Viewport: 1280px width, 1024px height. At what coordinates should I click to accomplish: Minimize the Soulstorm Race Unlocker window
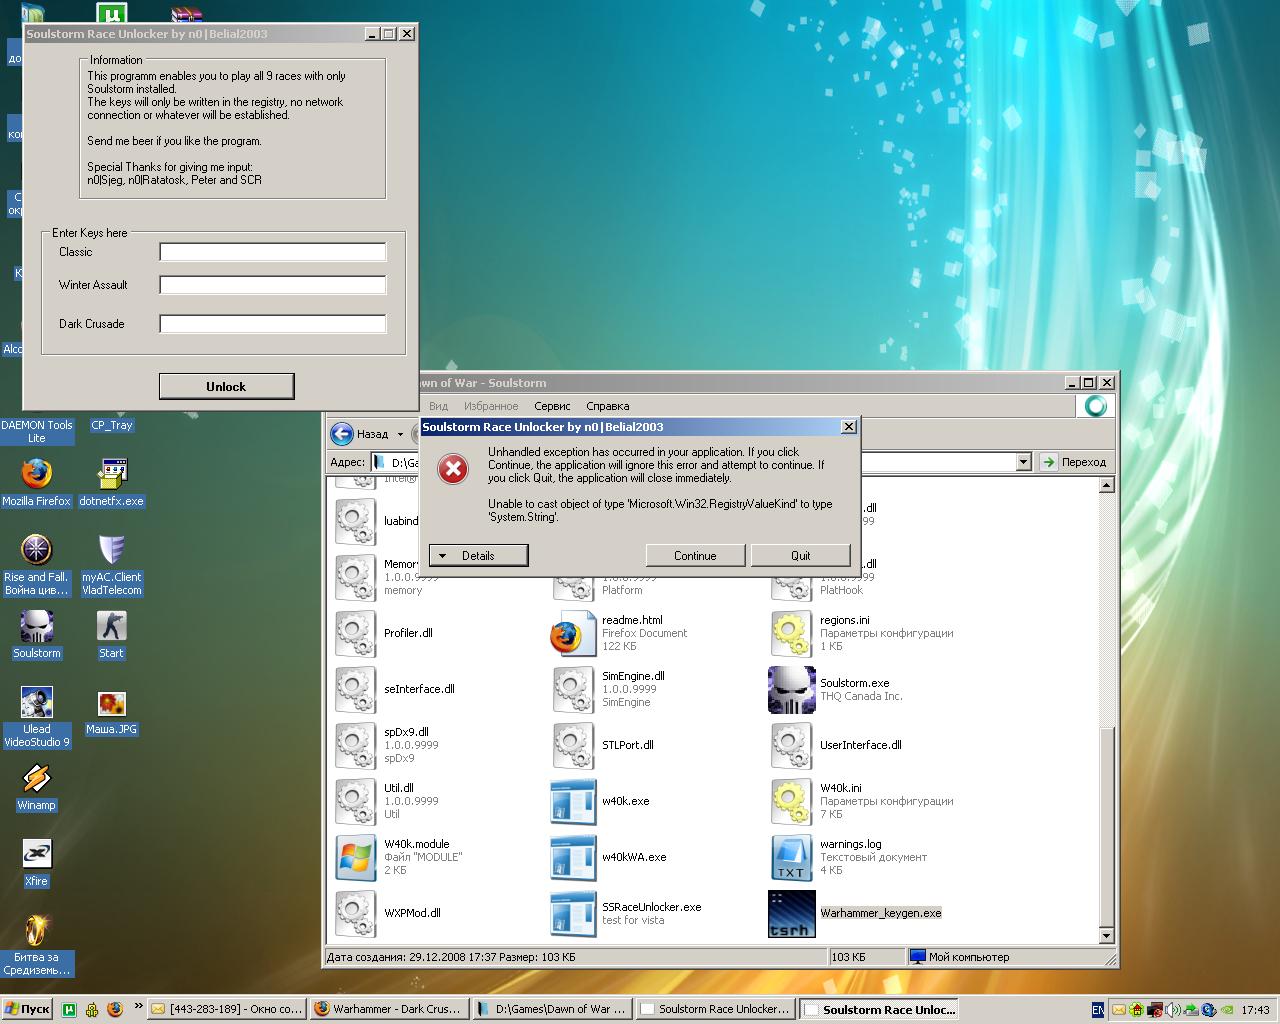coord(371,34)
